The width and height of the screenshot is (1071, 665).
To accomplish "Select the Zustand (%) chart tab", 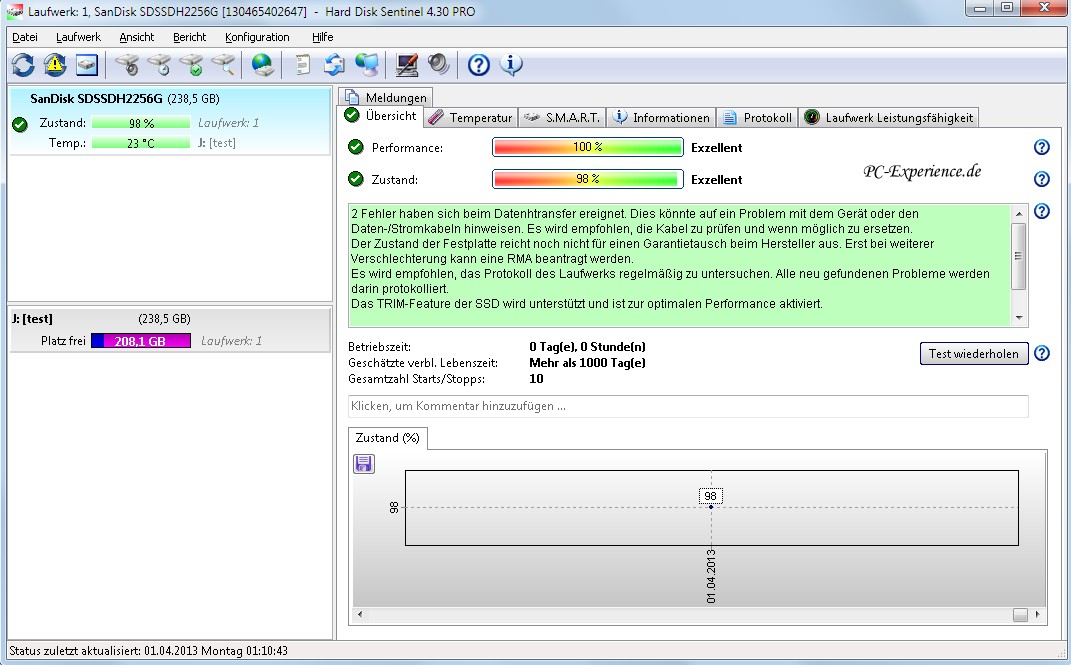I will (x=387, y=438).
